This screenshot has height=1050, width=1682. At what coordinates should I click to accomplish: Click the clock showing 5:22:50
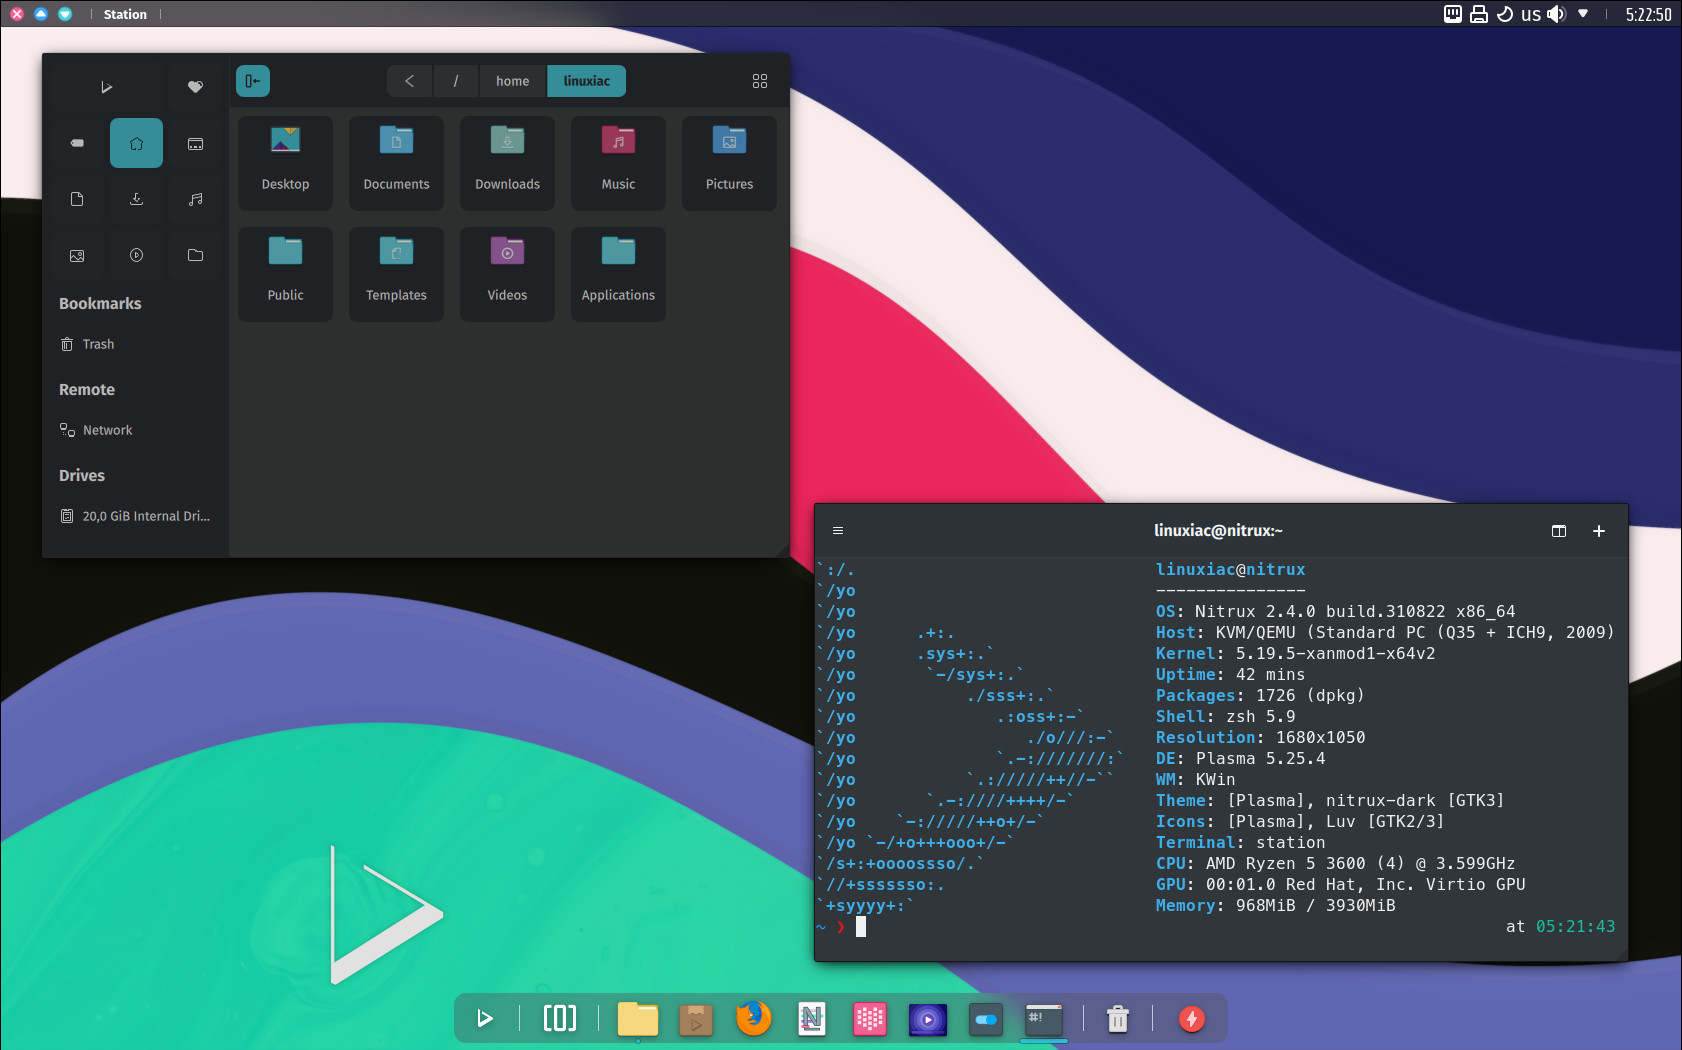tap(1648, 14)
